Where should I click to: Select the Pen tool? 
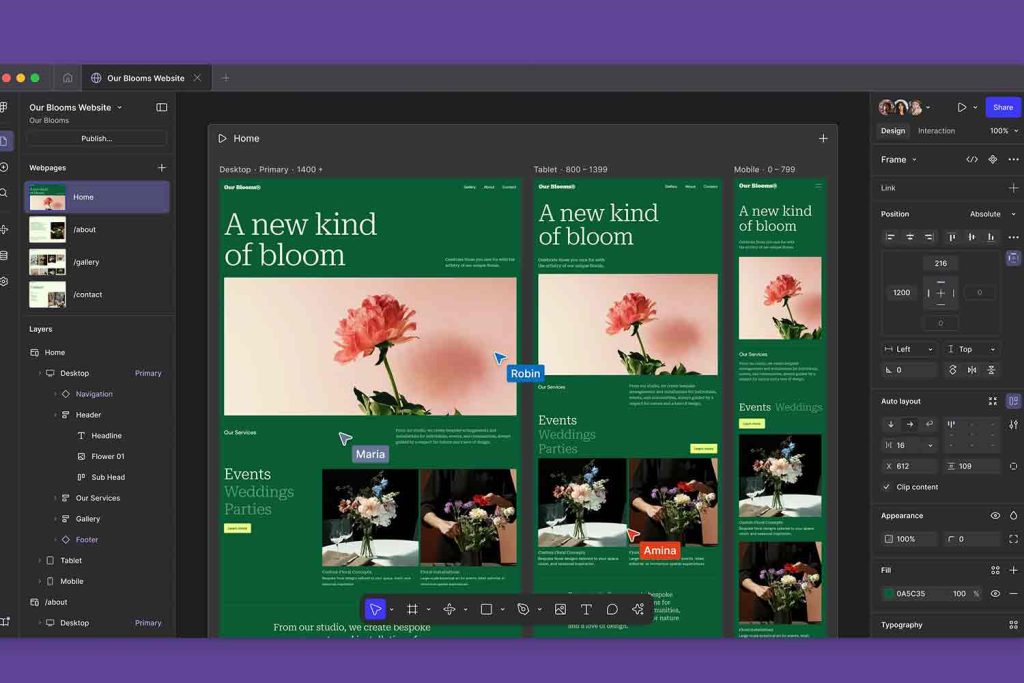click(x=523, y=609)
